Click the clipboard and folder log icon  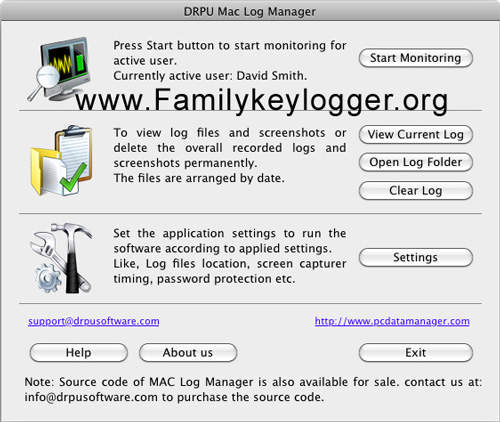(x=62, y=160)
